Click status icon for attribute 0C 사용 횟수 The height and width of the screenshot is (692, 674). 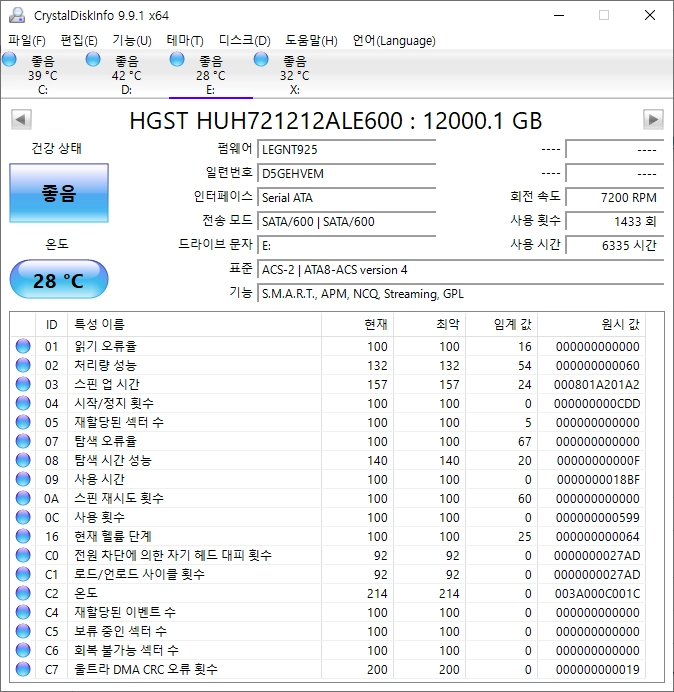(23, 517)
